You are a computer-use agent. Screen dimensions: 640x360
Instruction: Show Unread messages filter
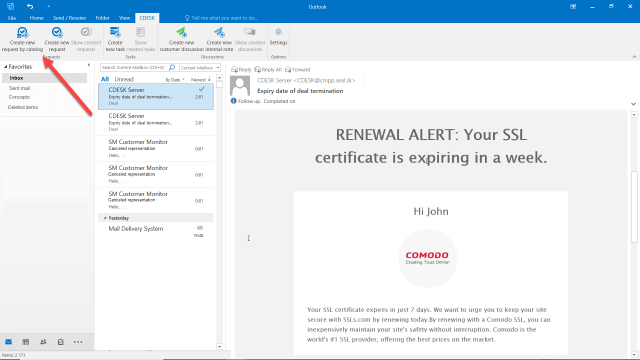(x=124, y=79)
